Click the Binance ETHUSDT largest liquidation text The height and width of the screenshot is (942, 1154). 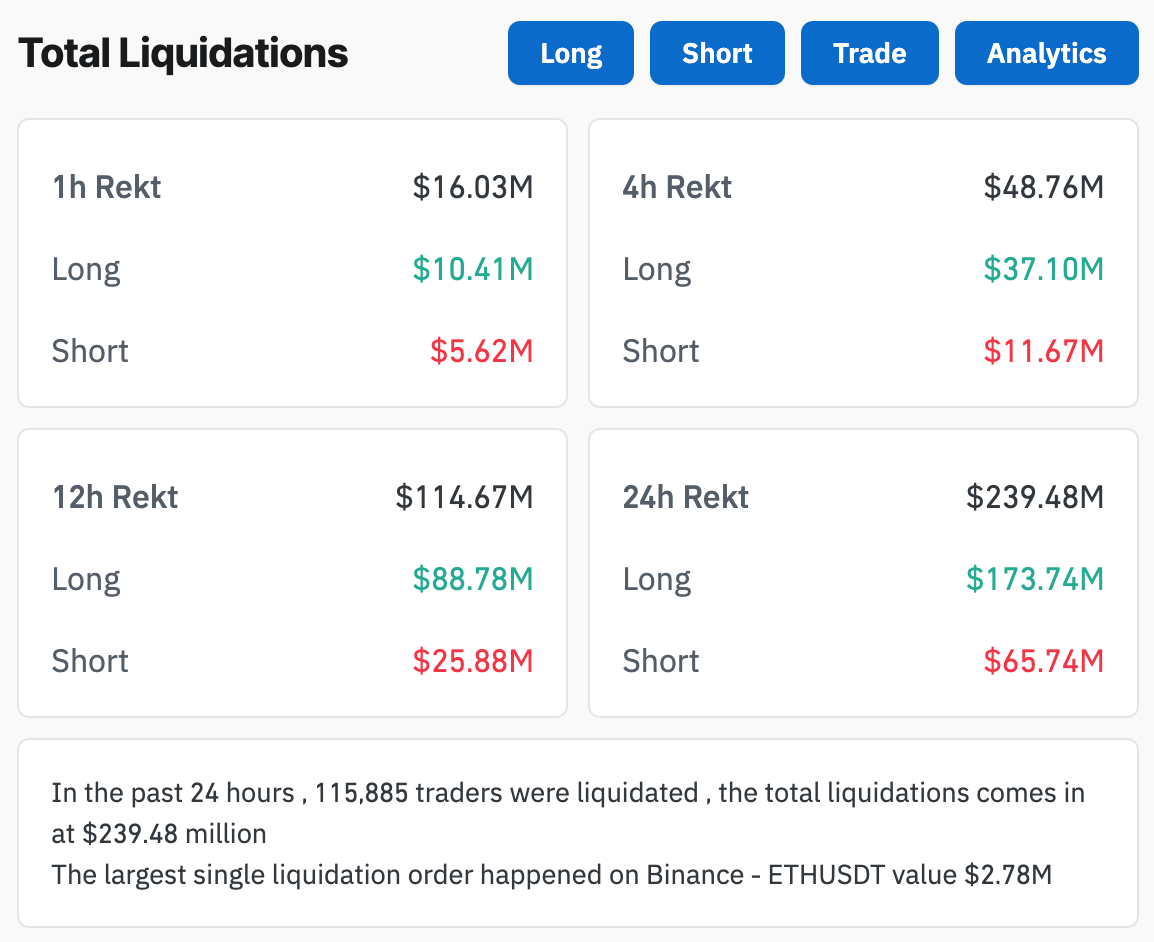tap(551, 875)
